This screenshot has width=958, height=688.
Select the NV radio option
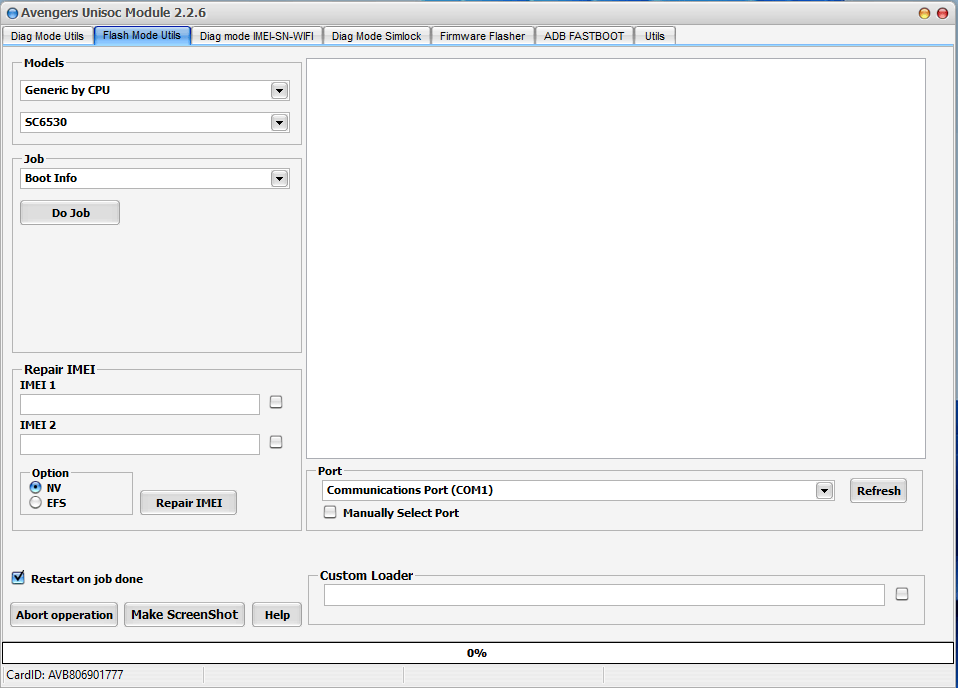coord(35,487)
